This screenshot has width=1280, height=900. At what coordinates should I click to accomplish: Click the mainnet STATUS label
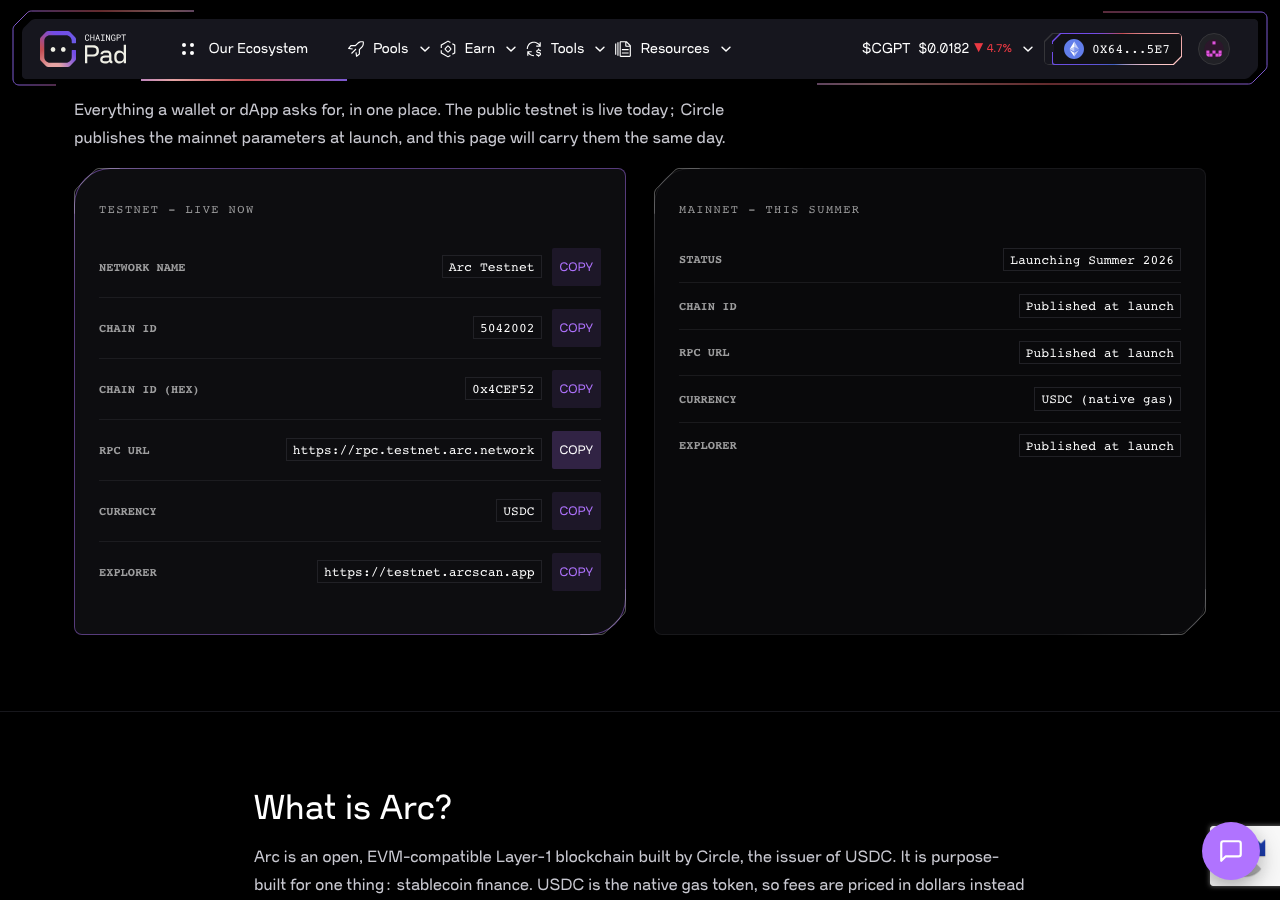pyautogui.click(x=700, y=260)
